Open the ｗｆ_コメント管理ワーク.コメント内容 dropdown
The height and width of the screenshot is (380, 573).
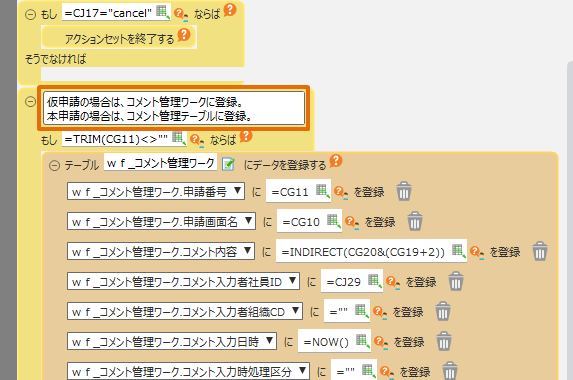pos(161,251)
